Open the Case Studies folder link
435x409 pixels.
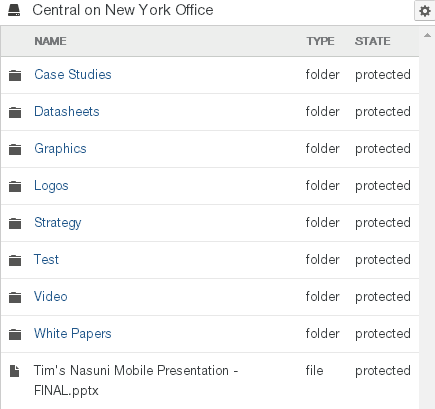(x=73, y=74)
